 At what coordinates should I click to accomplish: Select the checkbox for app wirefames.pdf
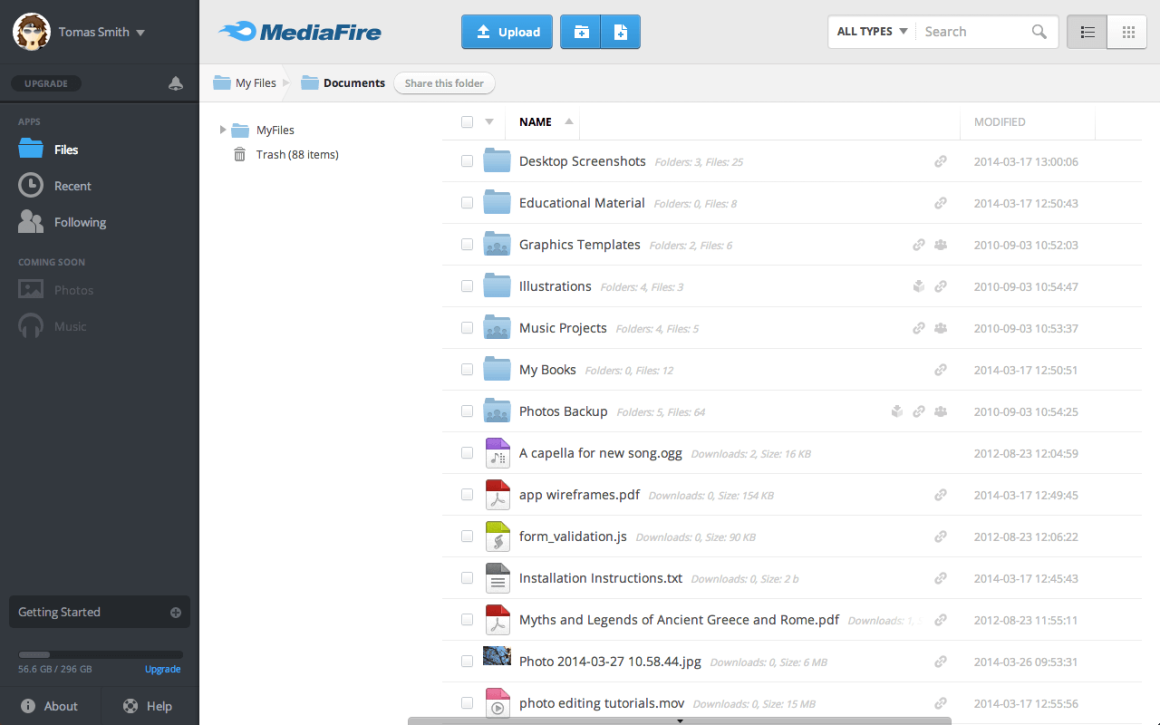(466, 494)
